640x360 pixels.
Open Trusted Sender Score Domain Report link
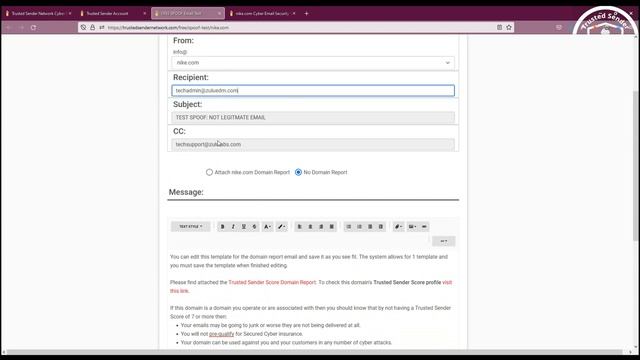click(x=272, y=282)
